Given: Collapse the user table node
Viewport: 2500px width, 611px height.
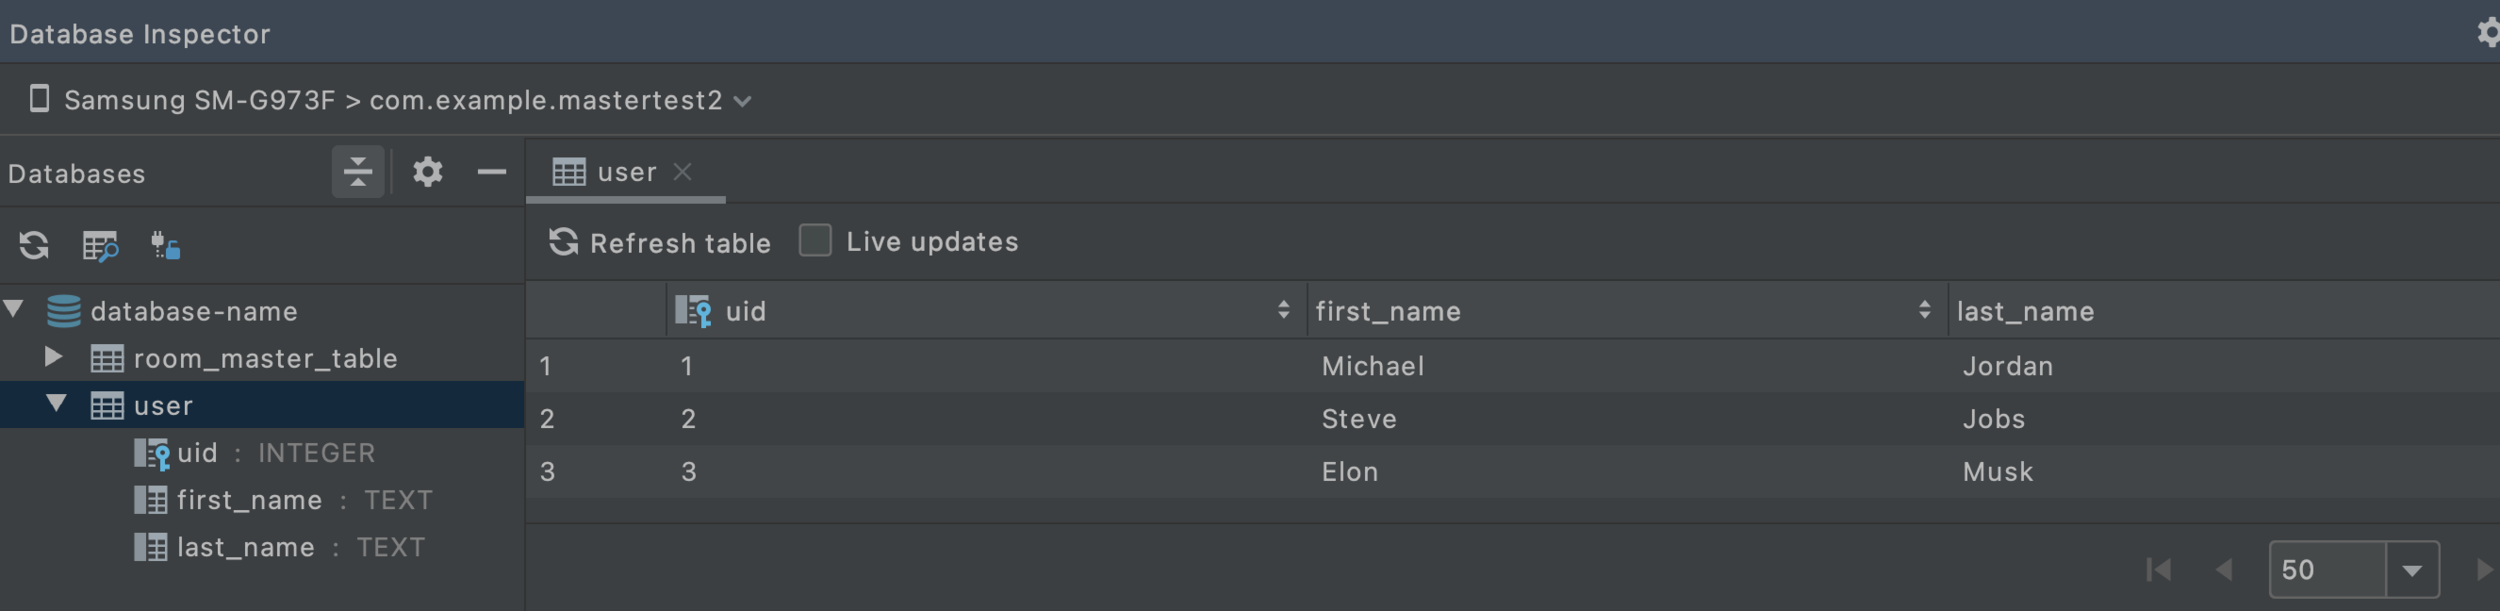Looking at the screenshot, I should (x=57, y=404).
